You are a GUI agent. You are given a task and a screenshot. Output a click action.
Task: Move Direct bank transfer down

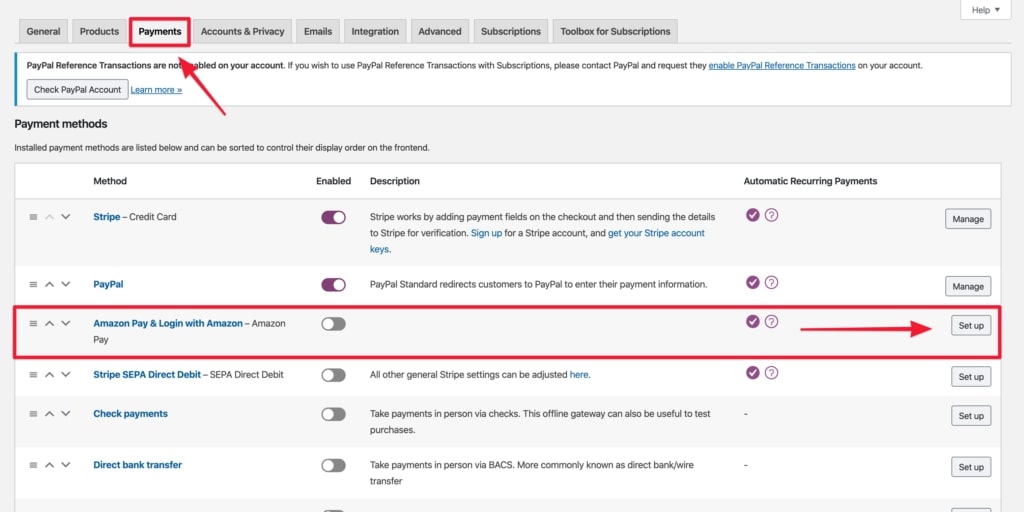(65, 465)
